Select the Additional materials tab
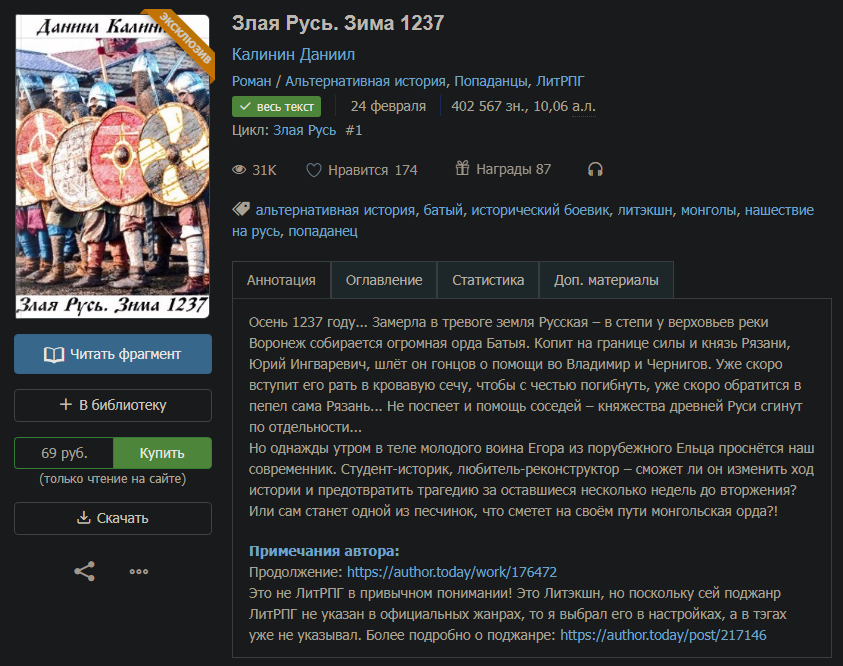This screenshot has width=843, height=666. coord(606,280)
